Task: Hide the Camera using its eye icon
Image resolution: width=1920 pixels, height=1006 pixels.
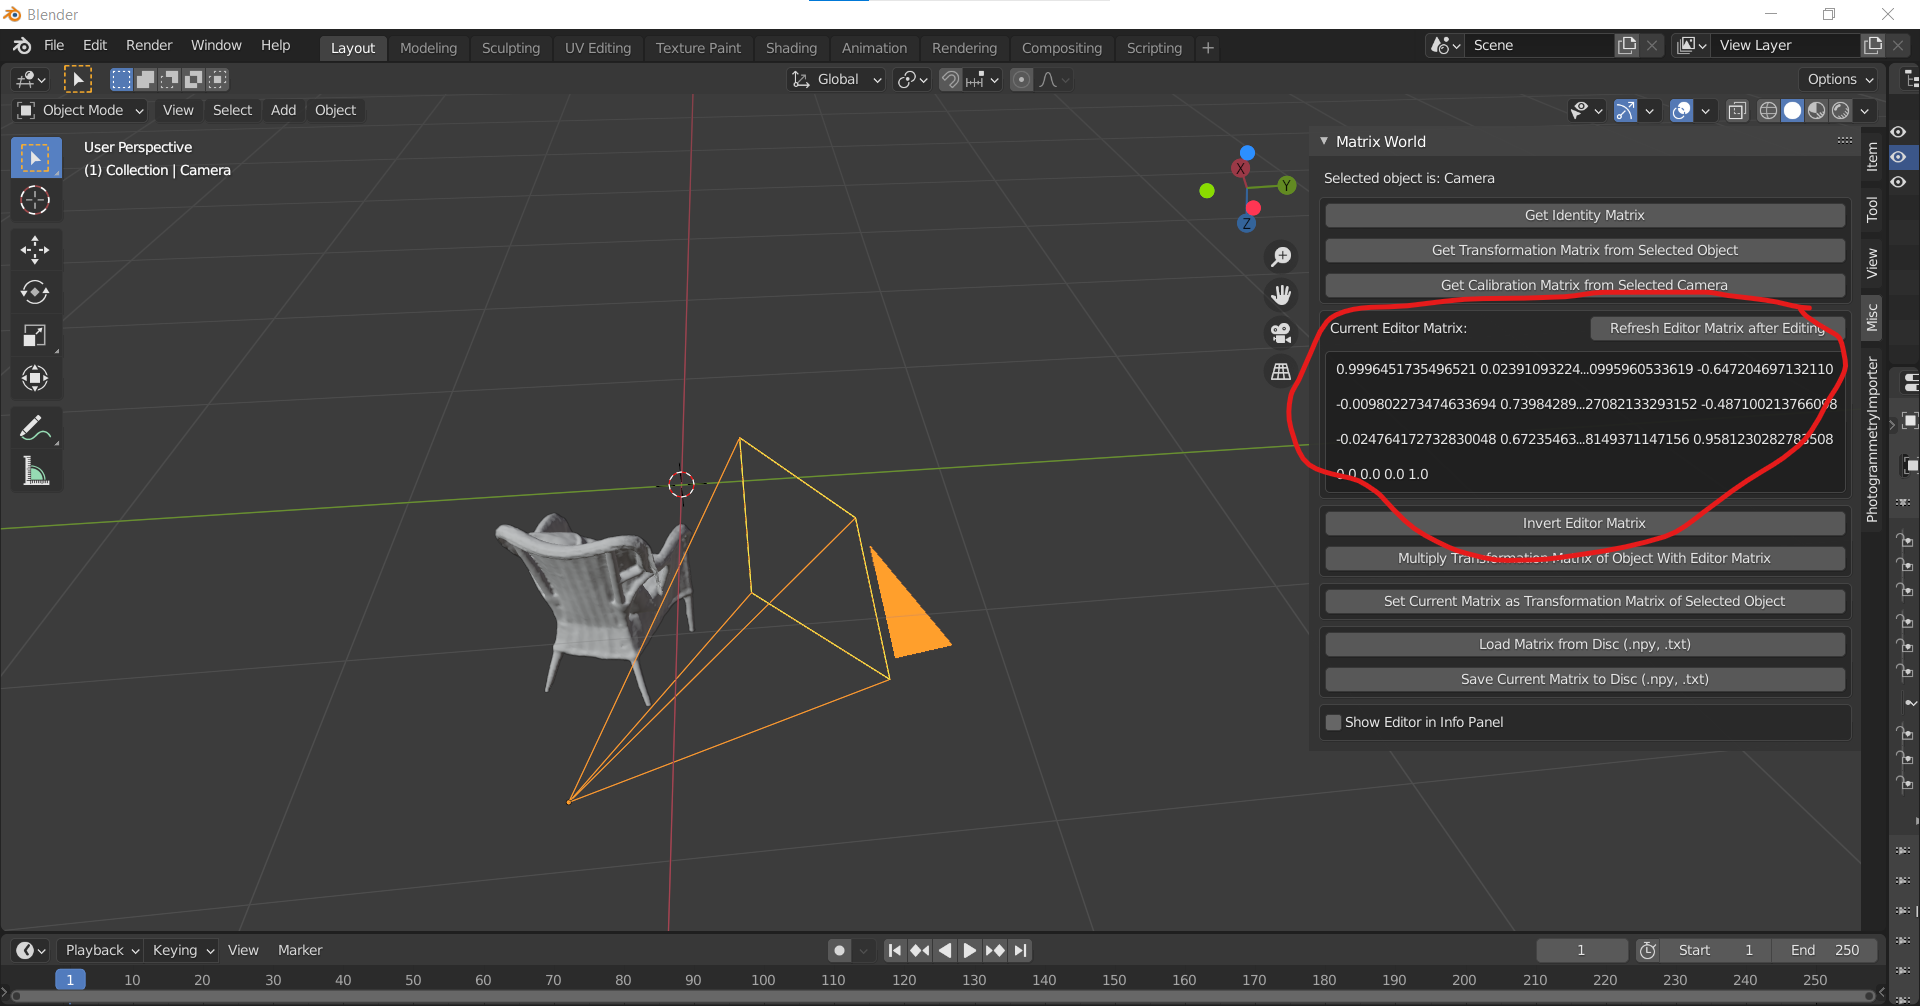Action: (x=1899, y=157)
